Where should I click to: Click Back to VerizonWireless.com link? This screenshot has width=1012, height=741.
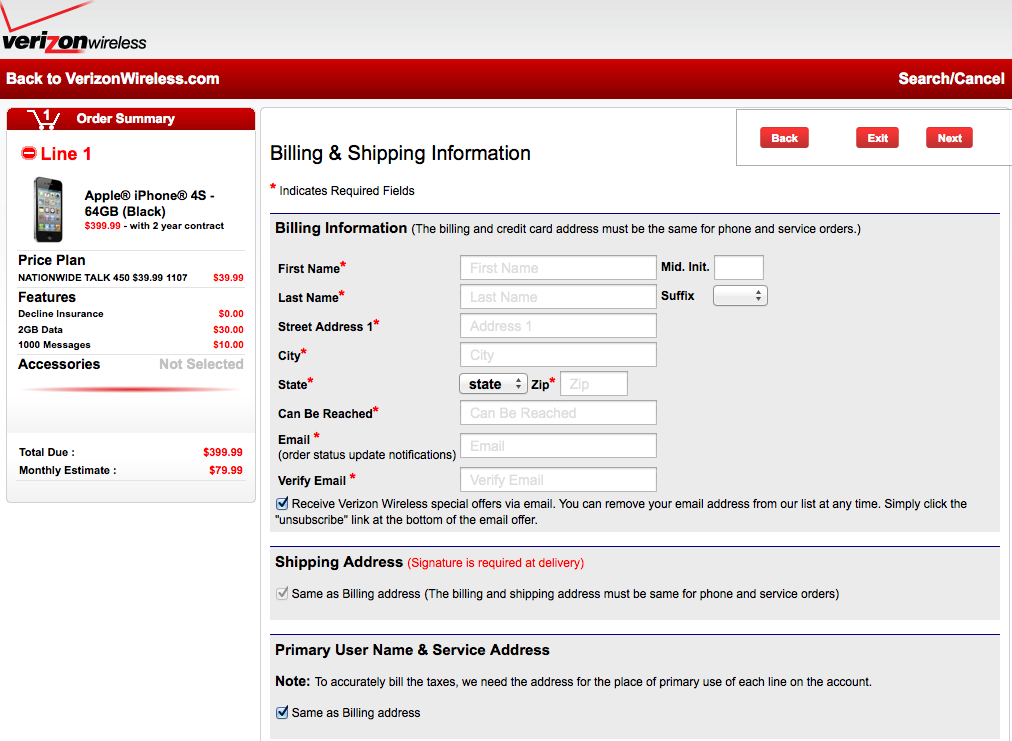tap(113, 79)
